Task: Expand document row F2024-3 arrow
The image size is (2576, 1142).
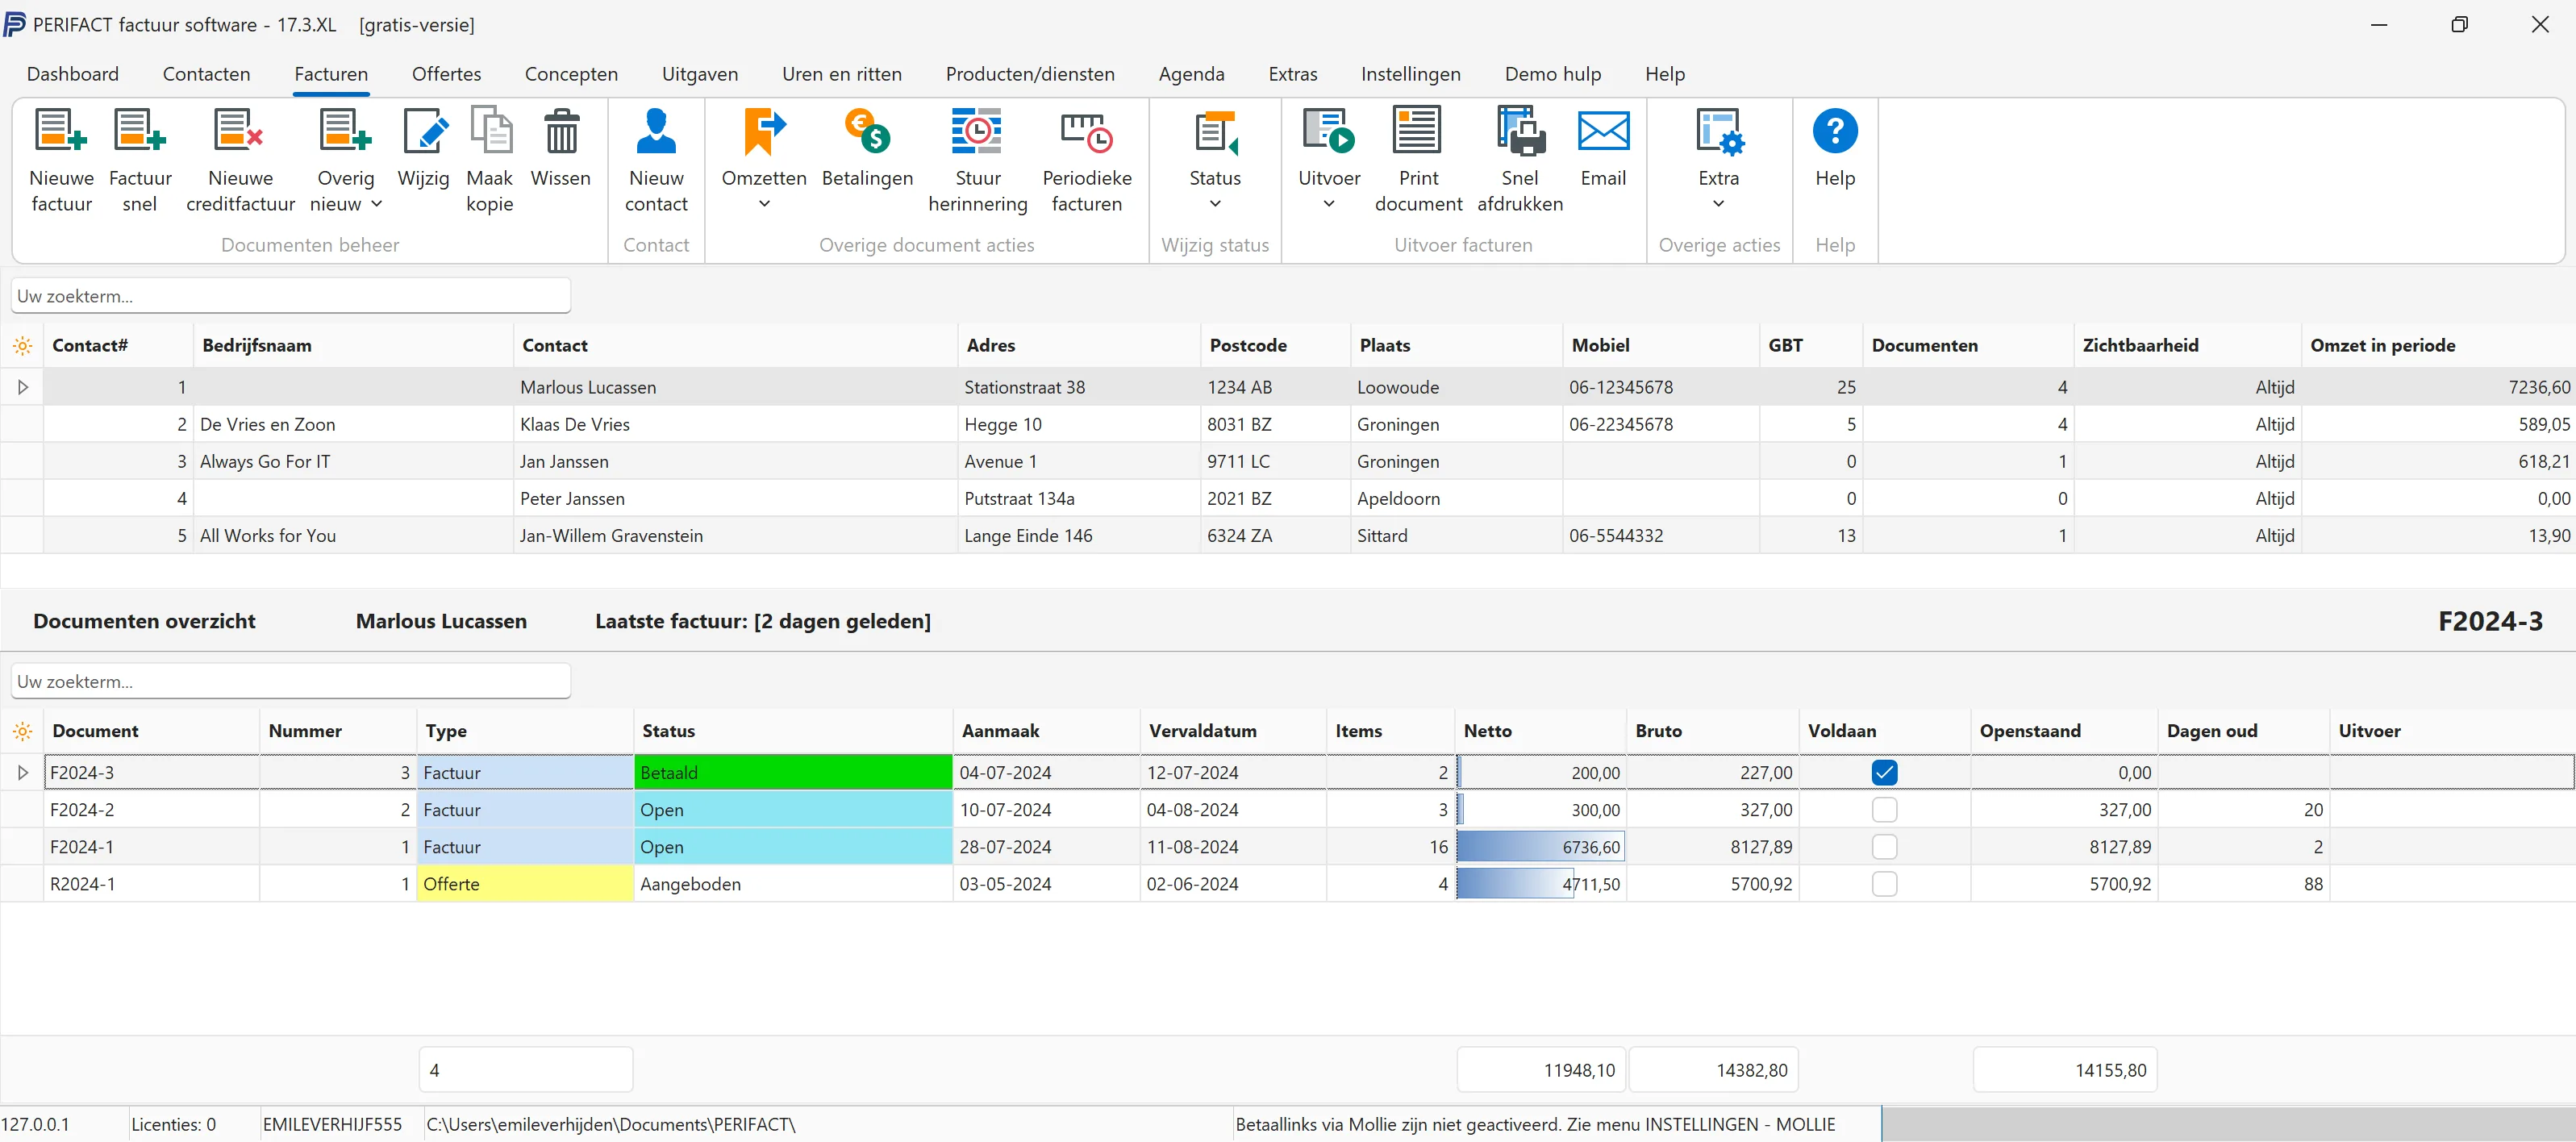Action: [22, 773]
